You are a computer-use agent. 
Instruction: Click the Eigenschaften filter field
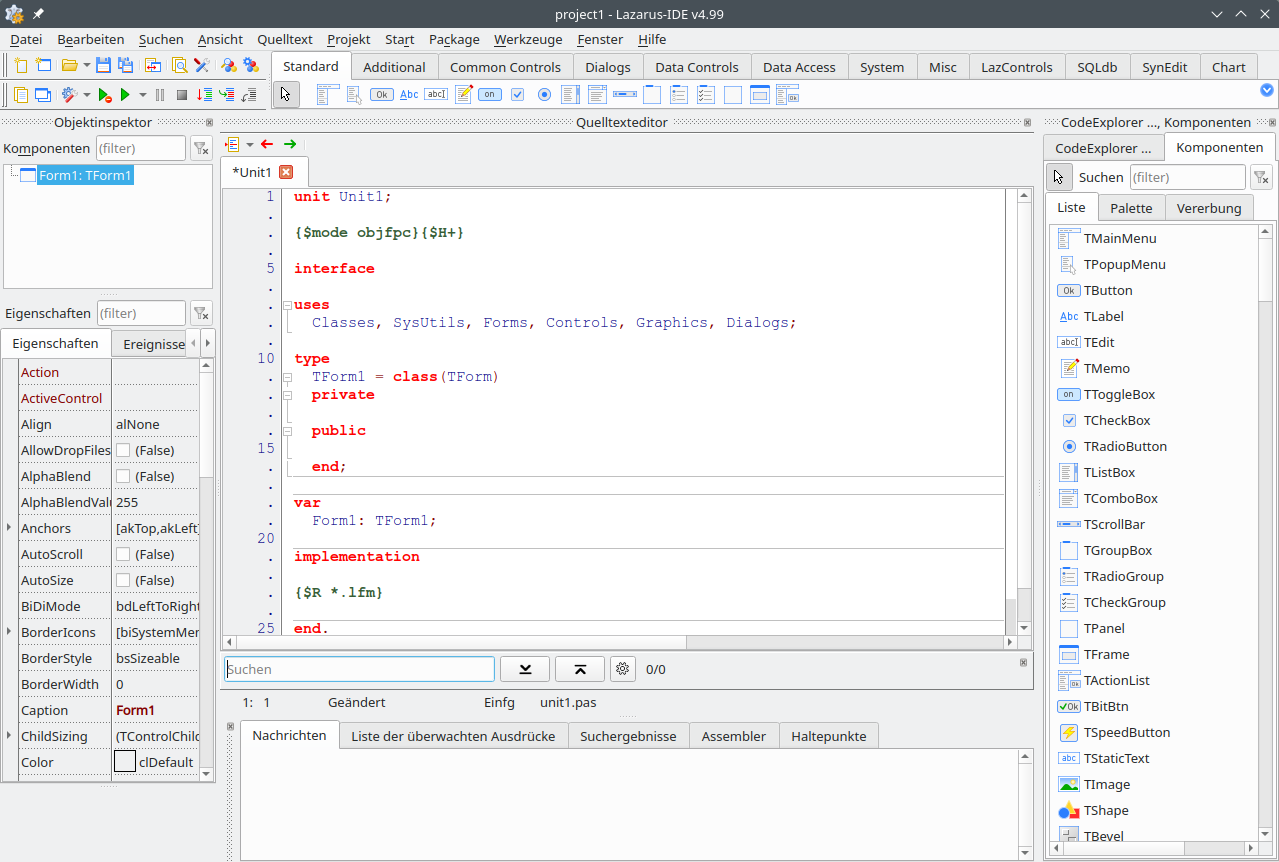point(141,314)
